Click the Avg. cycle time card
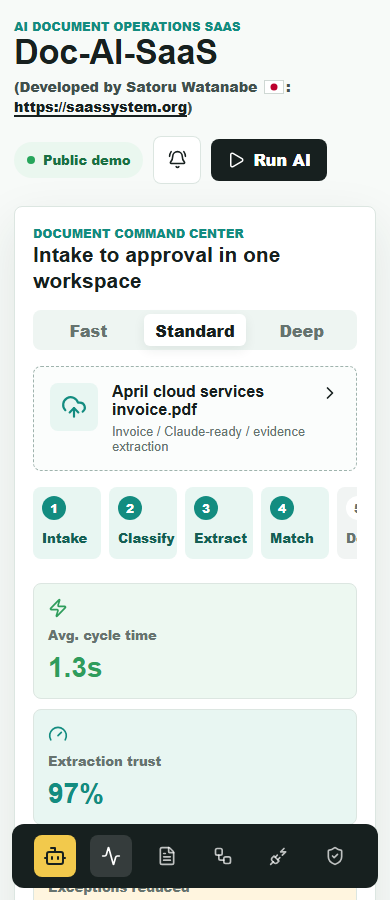 tap(195, 641)
